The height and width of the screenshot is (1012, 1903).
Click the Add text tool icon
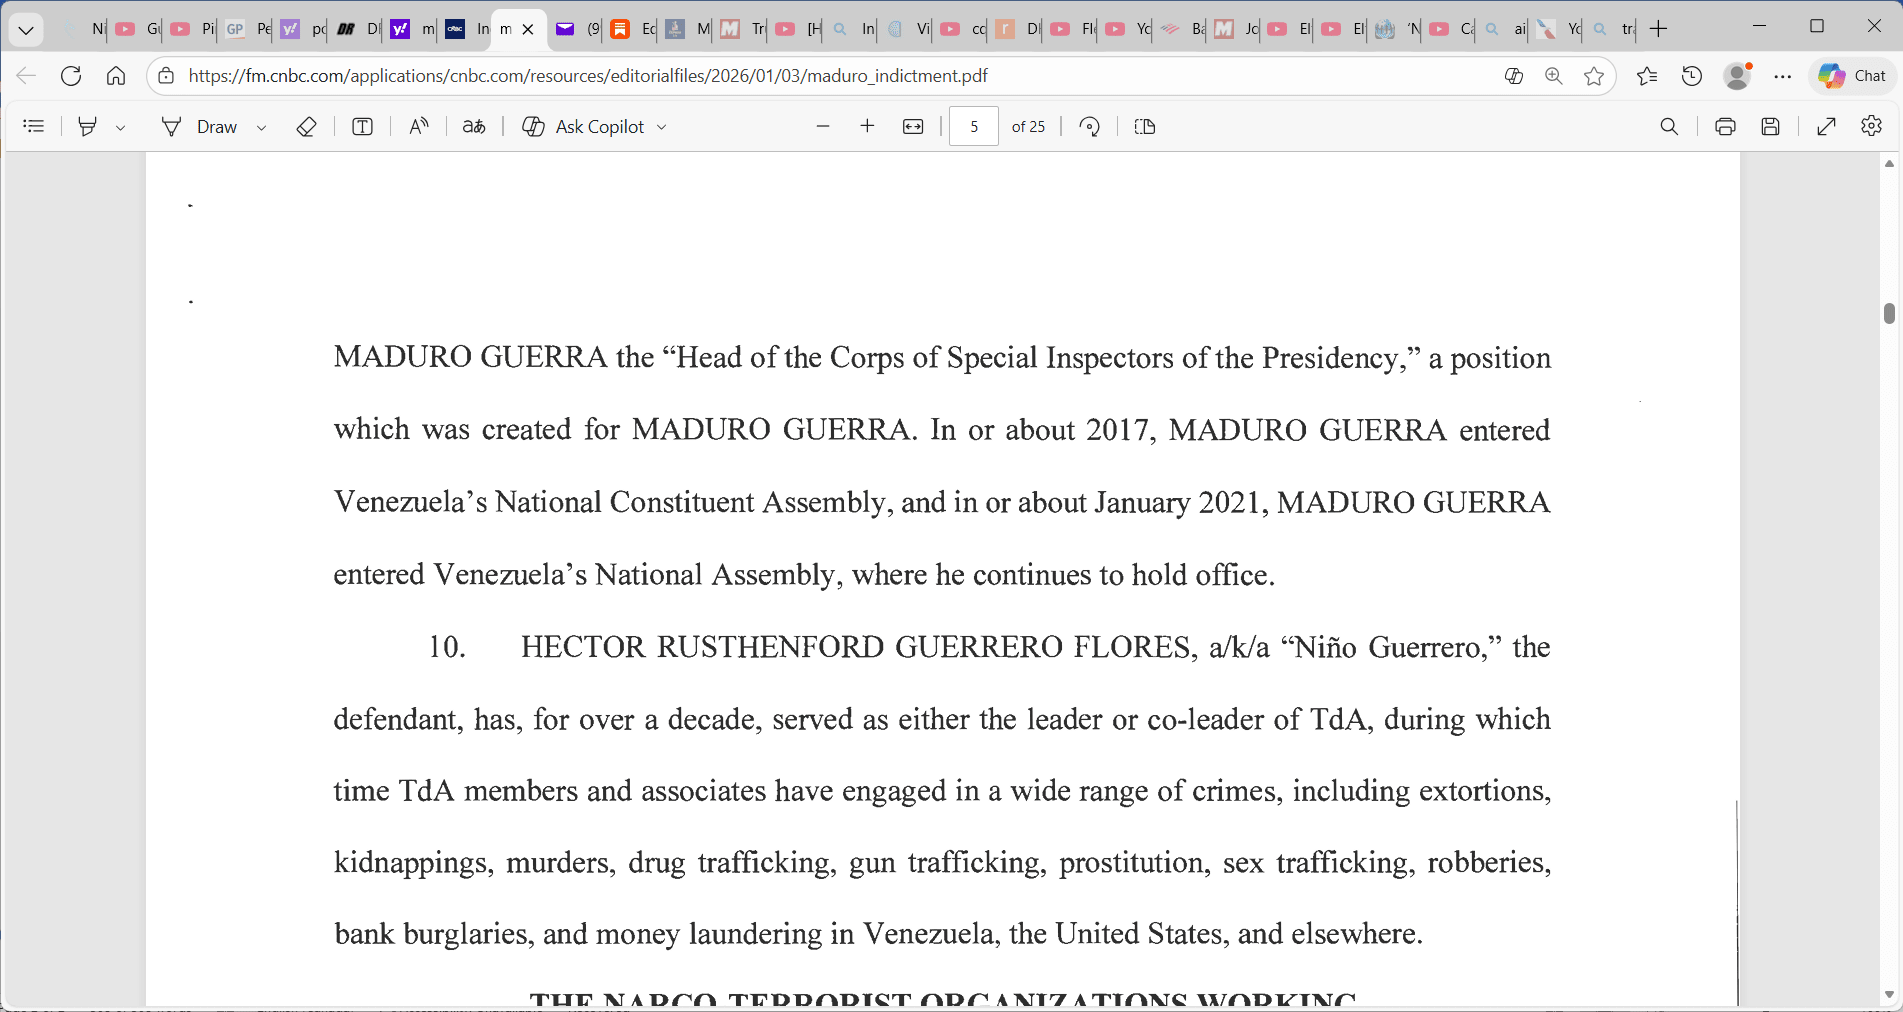click(x=363, y=126)
